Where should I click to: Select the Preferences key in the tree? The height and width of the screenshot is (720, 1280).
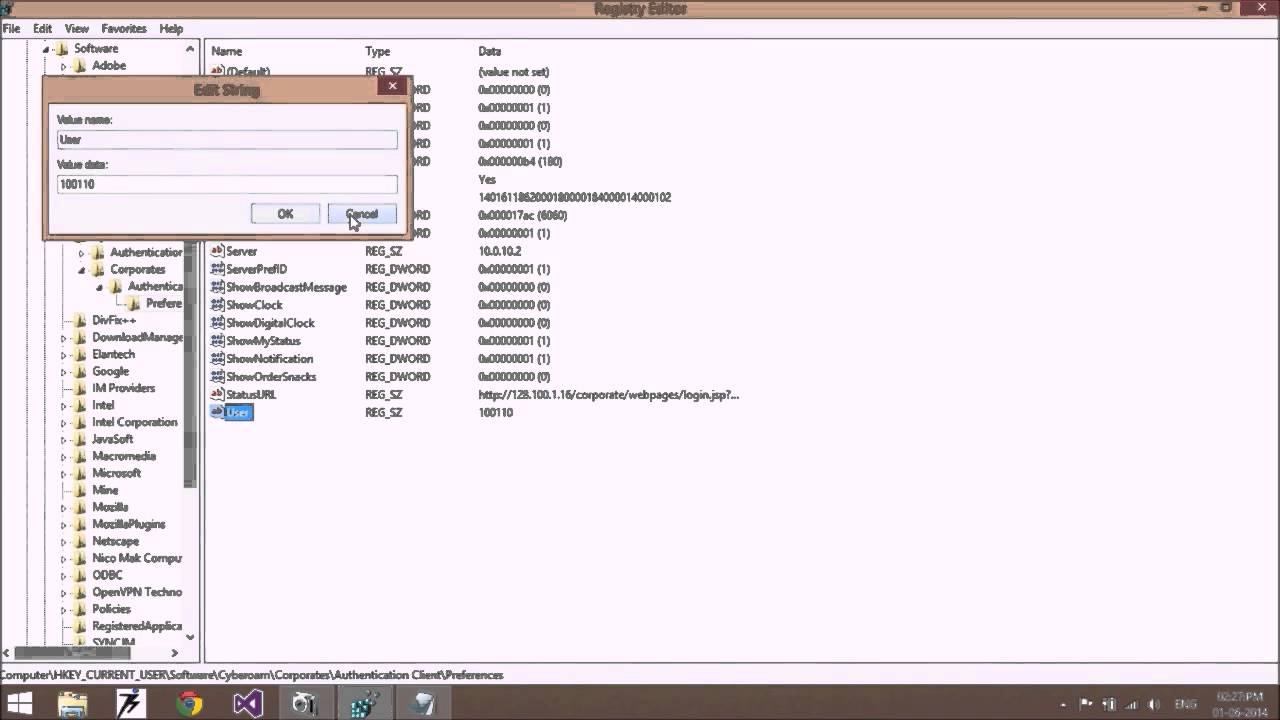click(163, 303)
